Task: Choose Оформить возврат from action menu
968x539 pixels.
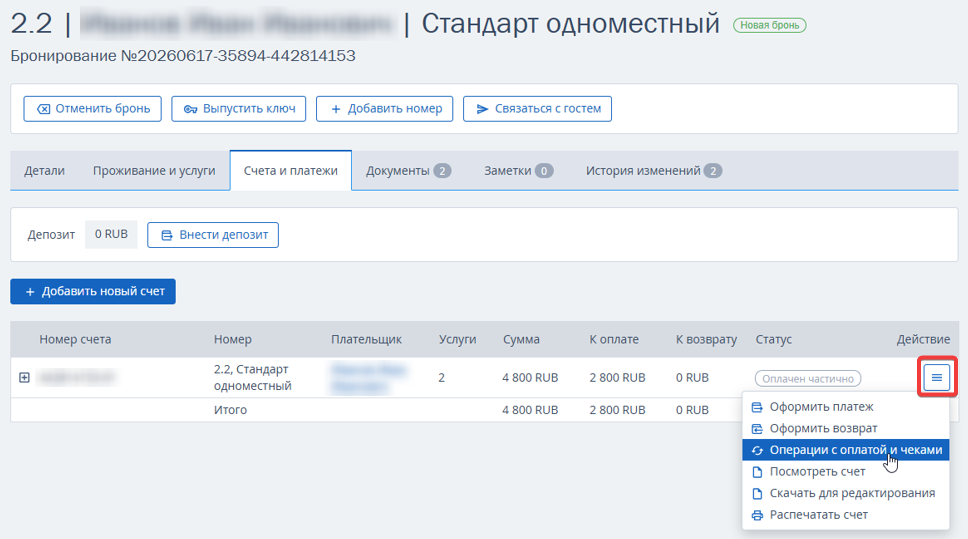Action: point(846,428)
